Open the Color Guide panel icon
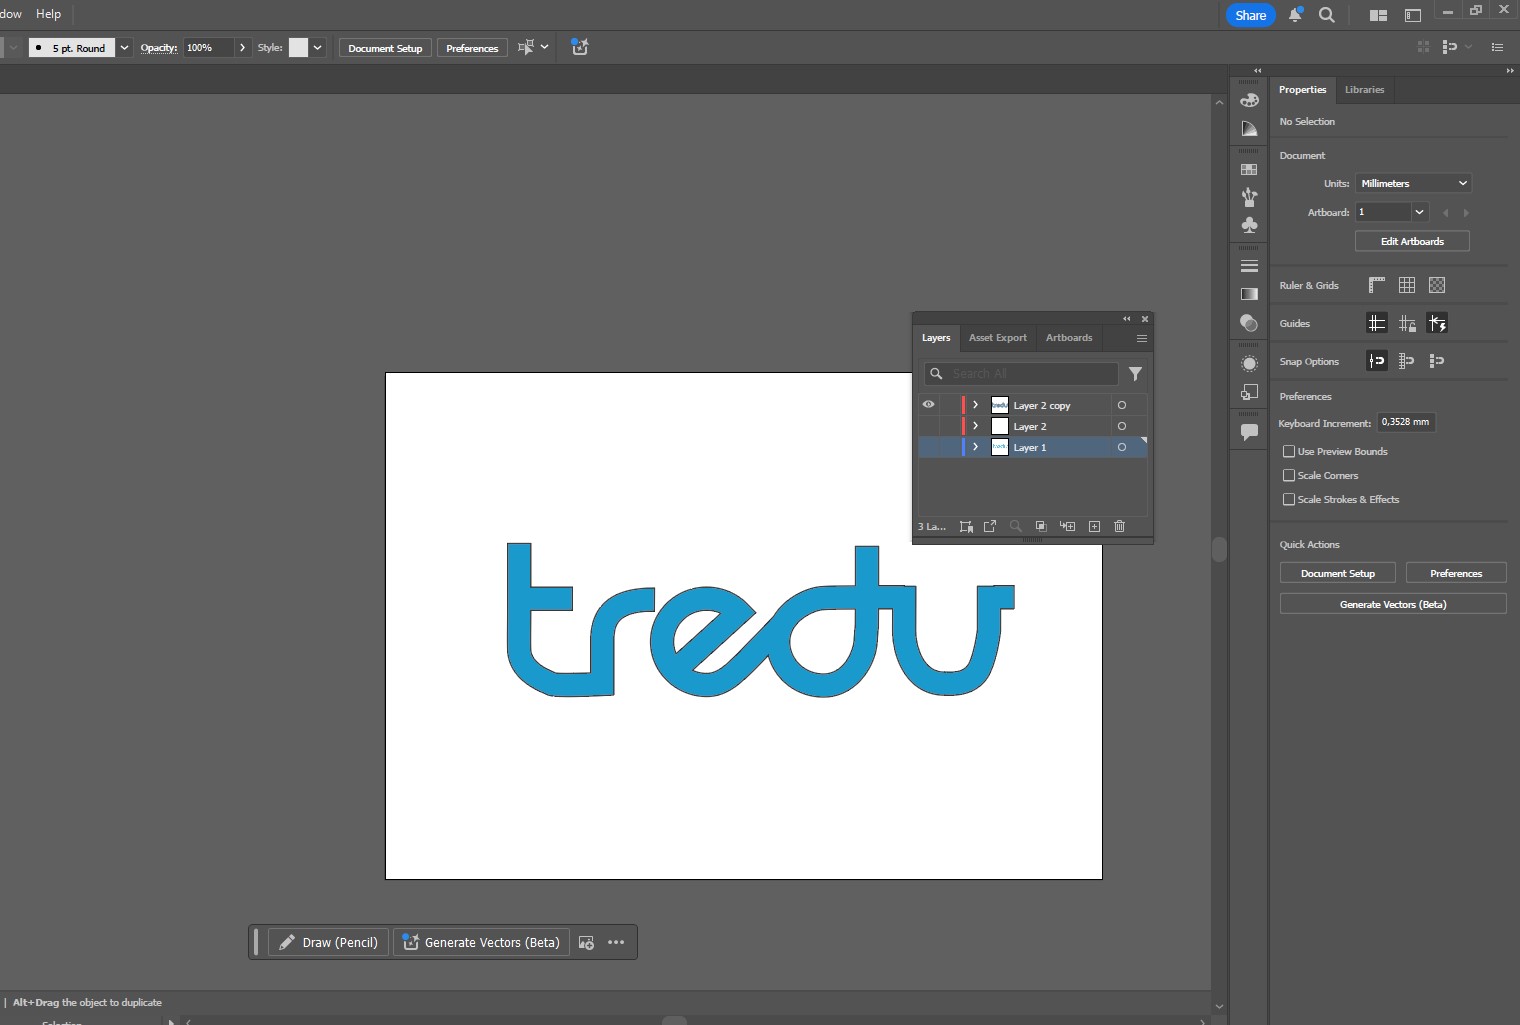 pyautogui.click(x=1249, y=128)
